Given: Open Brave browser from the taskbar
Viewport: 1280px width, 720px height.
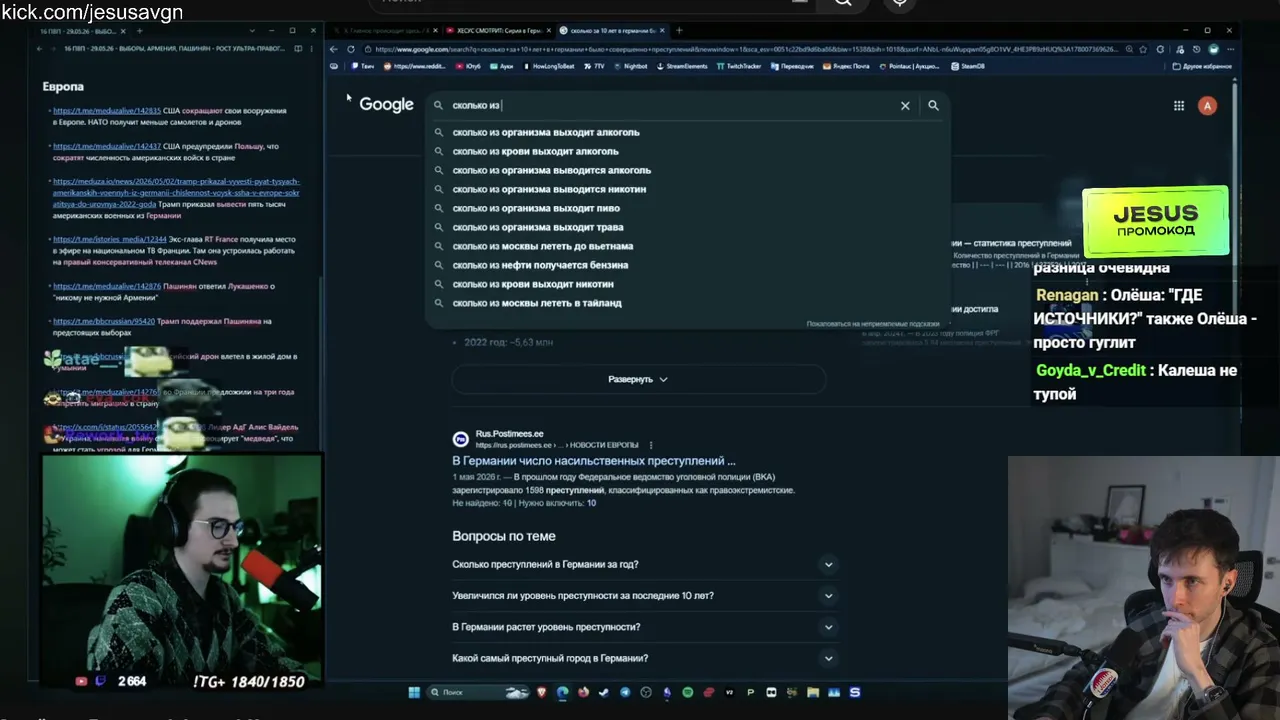Looking at the screenshot, I should (x=542, y=692).
